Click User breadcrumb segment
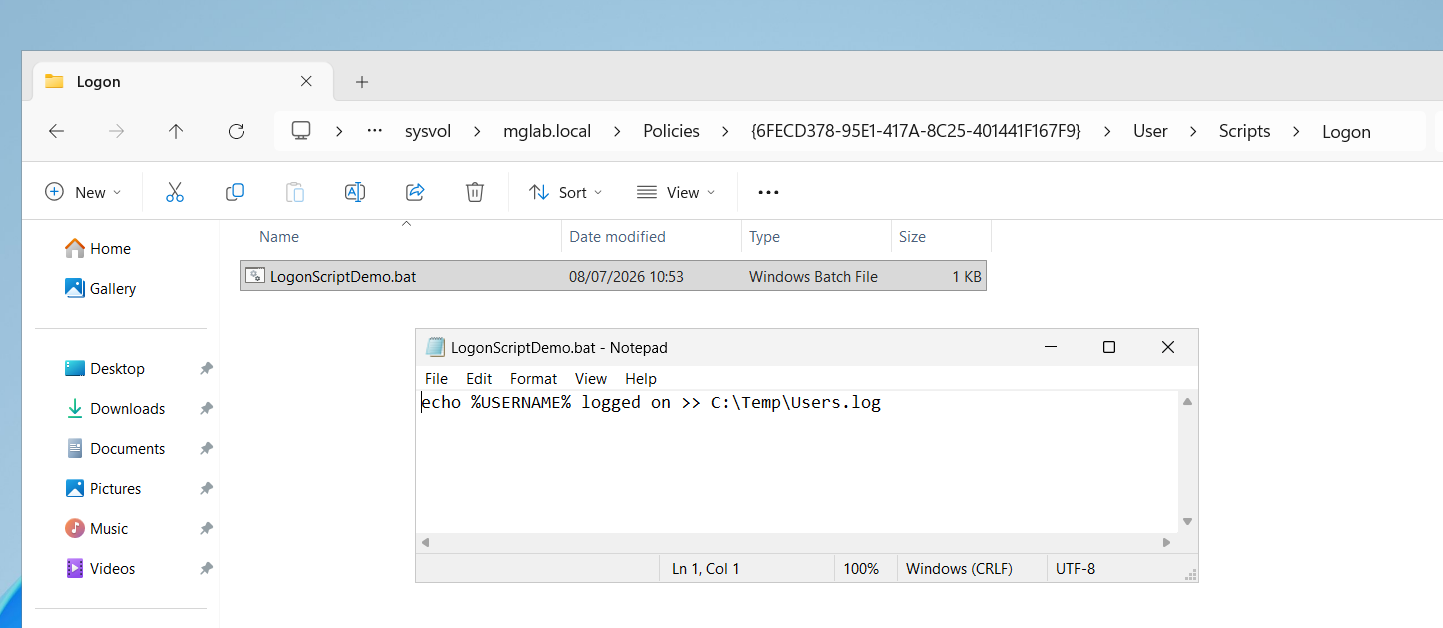The height and width of the screenshot is (628, 1443). pos(1150,131)
